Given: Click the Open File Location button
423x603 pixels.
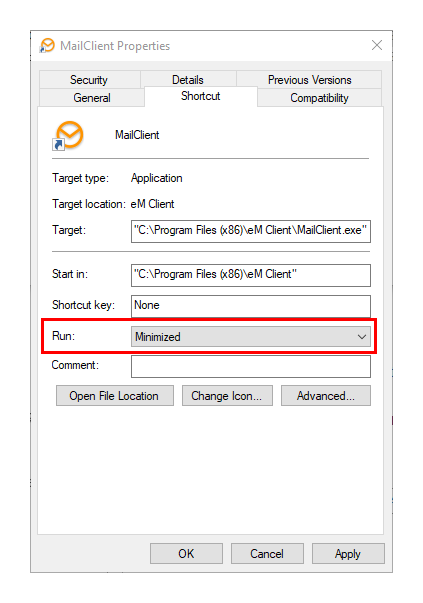Looking at the screenshot, I should click(115, 396).
